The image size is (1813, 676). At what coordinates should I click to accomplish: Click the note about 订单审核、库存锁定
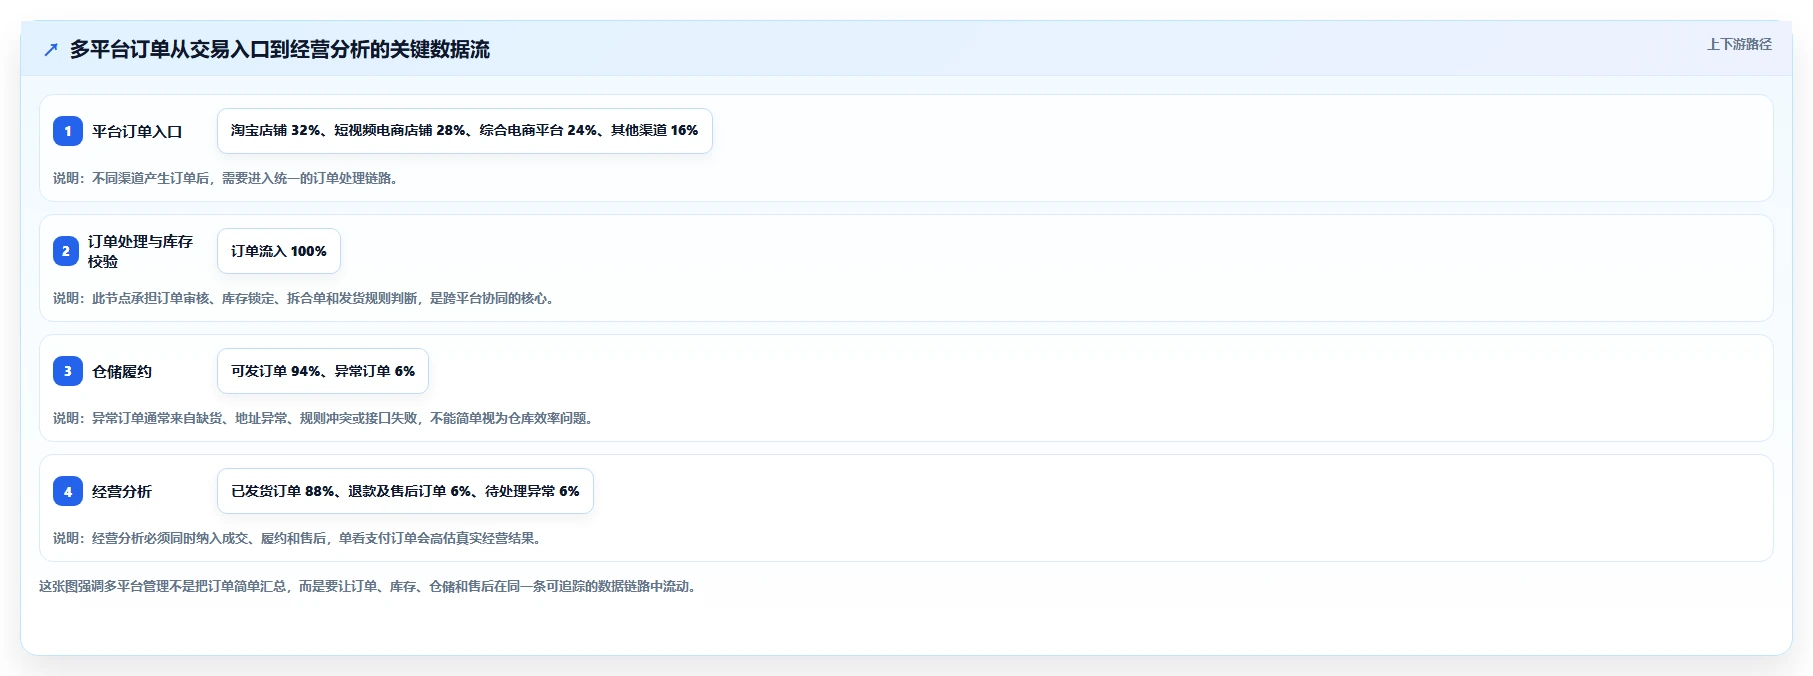click(x=306, y=298)
